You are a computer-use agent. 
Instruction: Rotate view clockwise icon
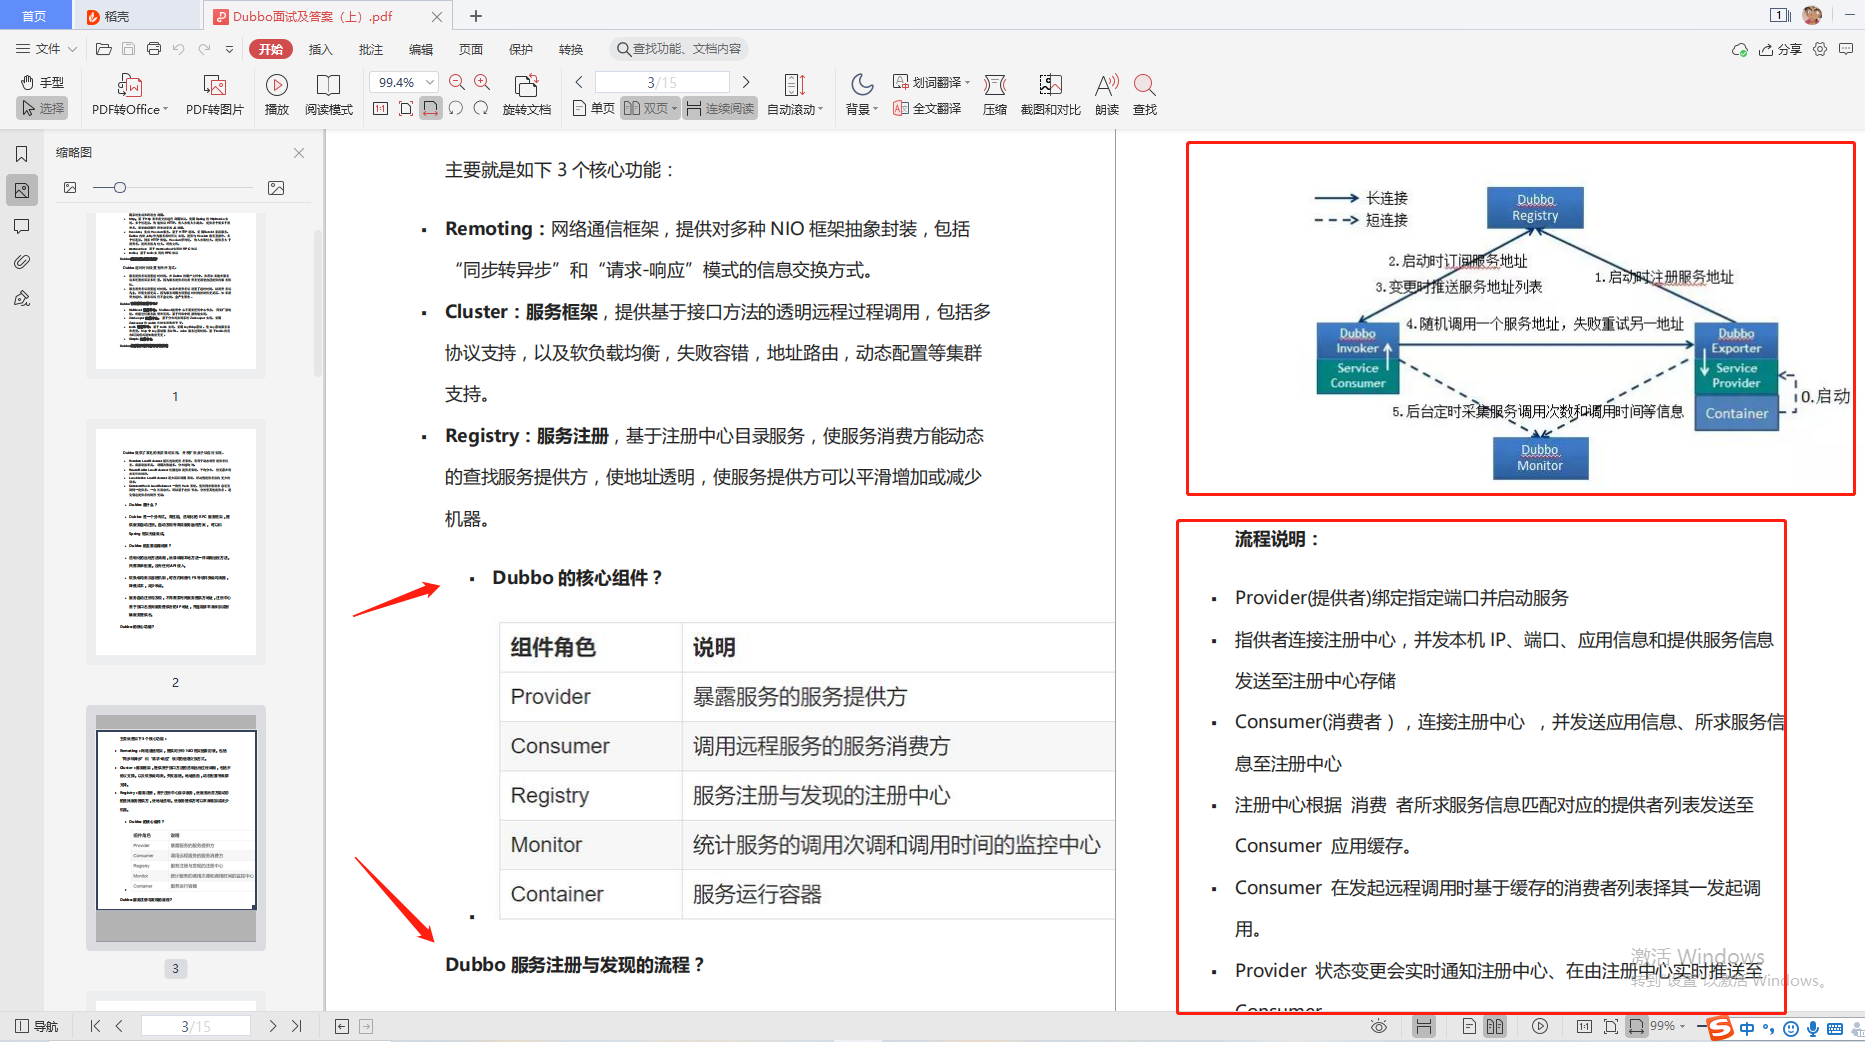[x=481, y=108]
